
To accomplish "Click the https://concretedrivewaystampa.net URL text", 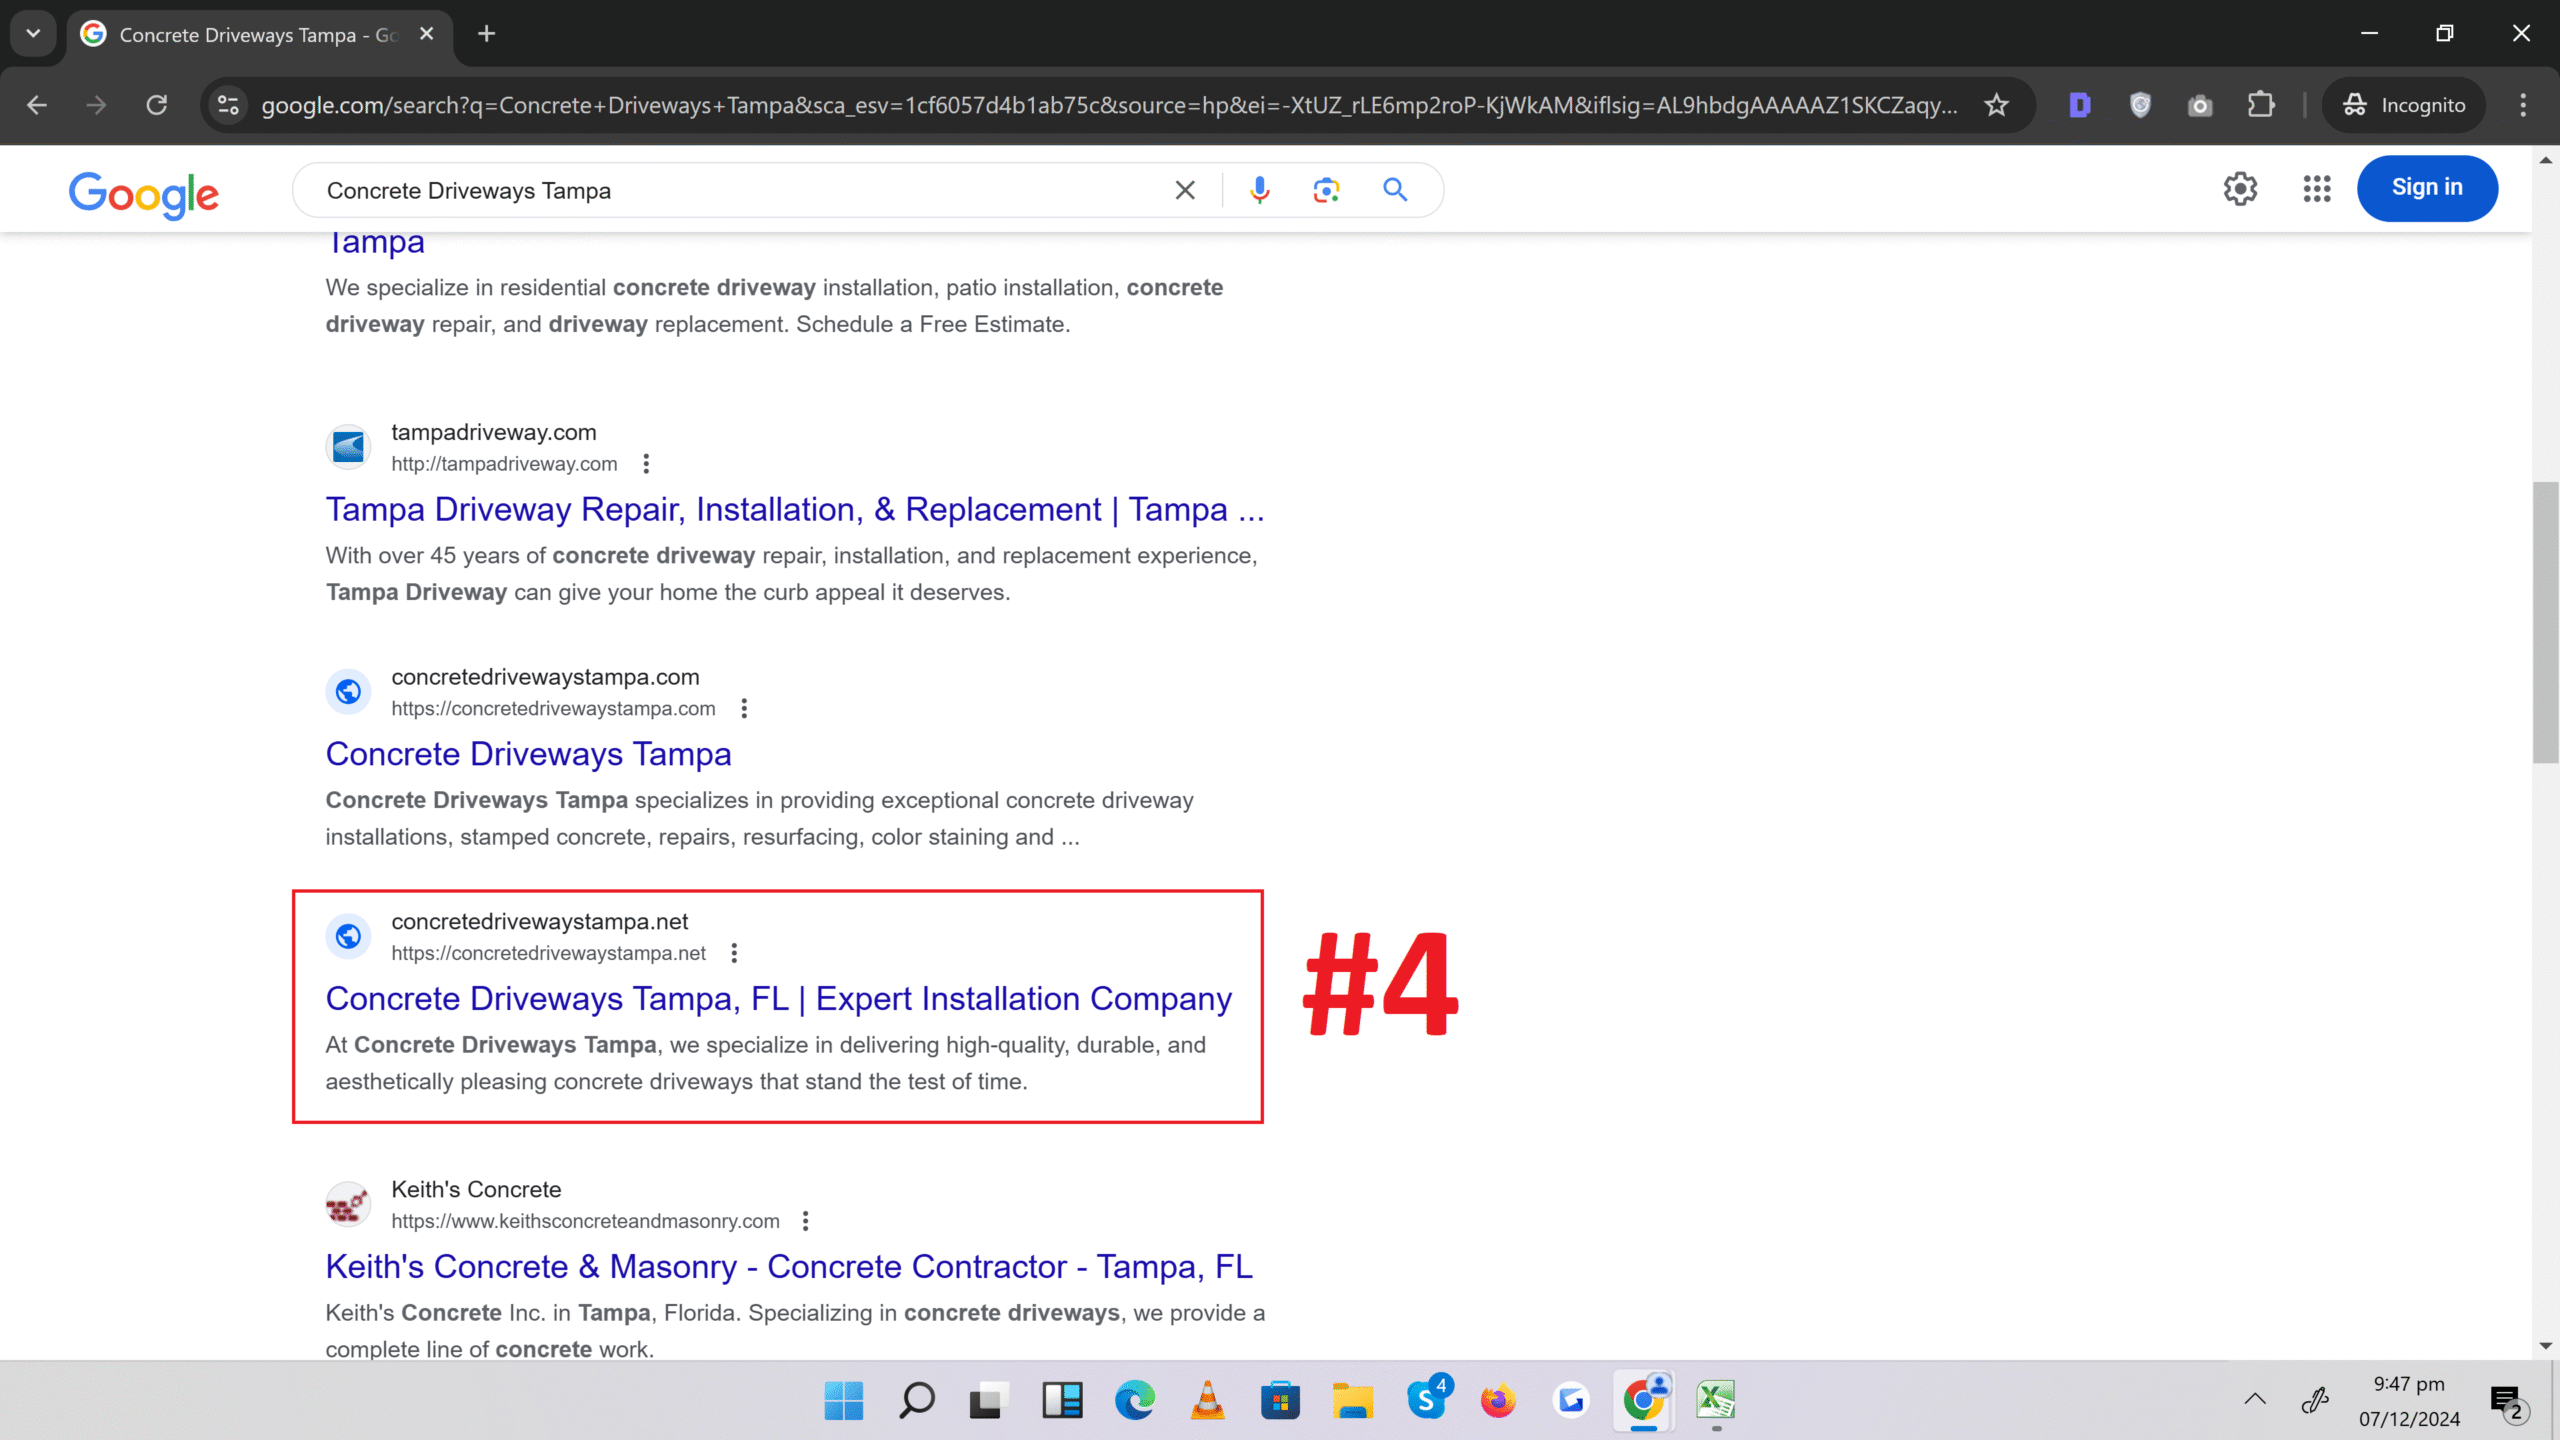I will pyautogui.click(x=548, y=953).
